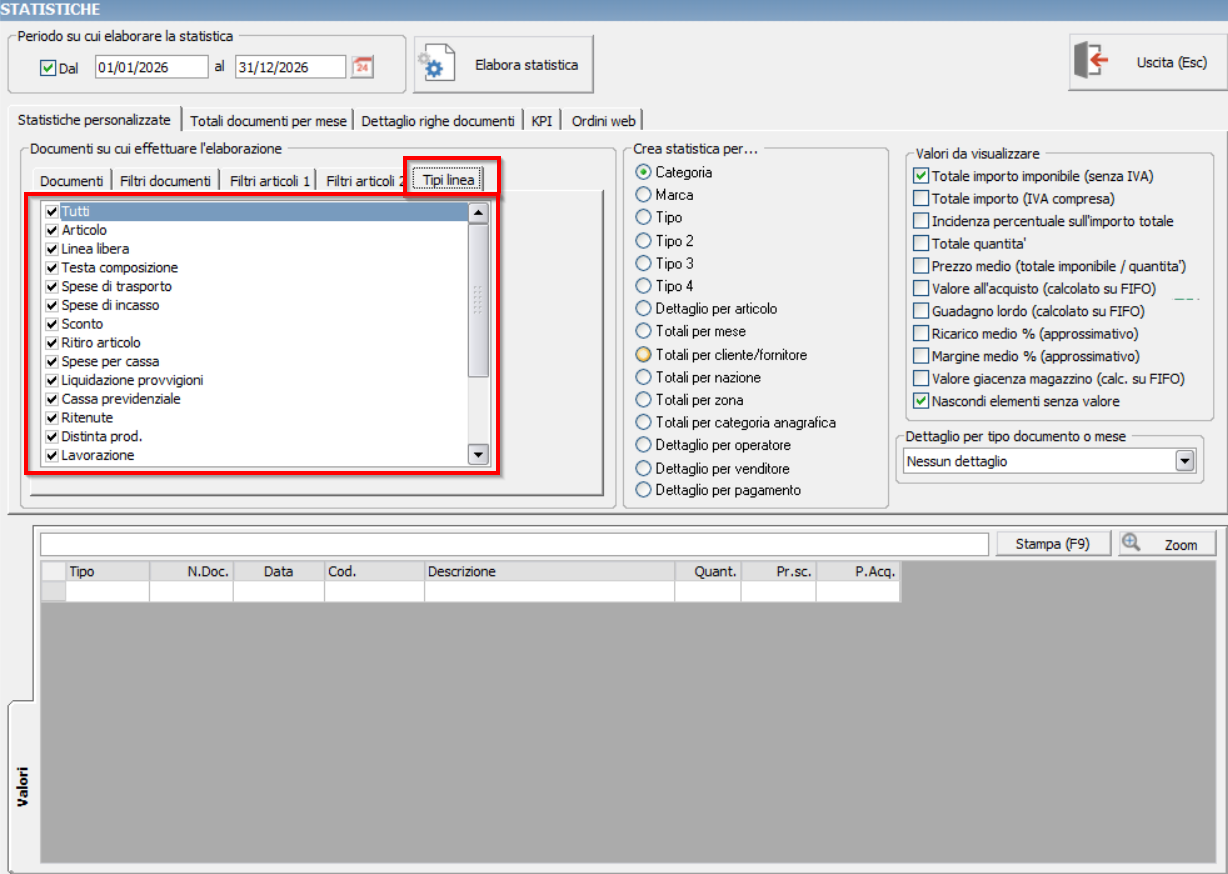
Task: Click the line types list scroll-up arrow
Action: 478,212
